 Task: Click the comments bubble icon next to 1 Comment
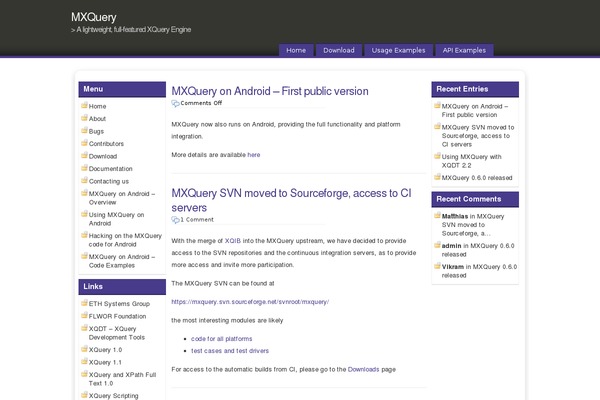[x=175, y=220]
